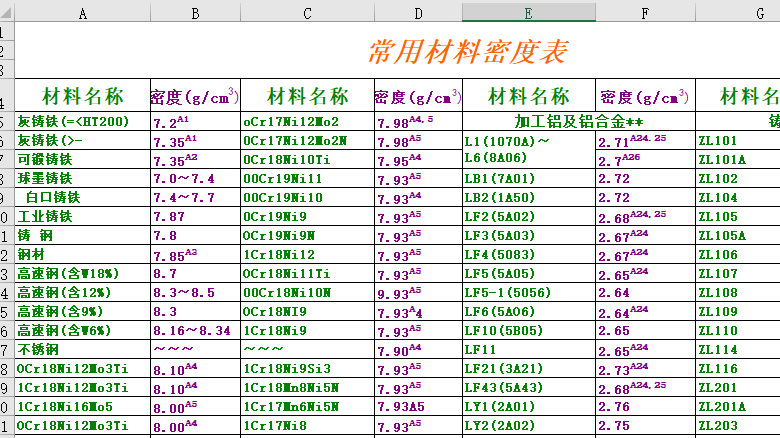The image size is (780, 438).
Task: Click density value 9.93 A5
Action: pyautogui.click(x=418, y=292)
